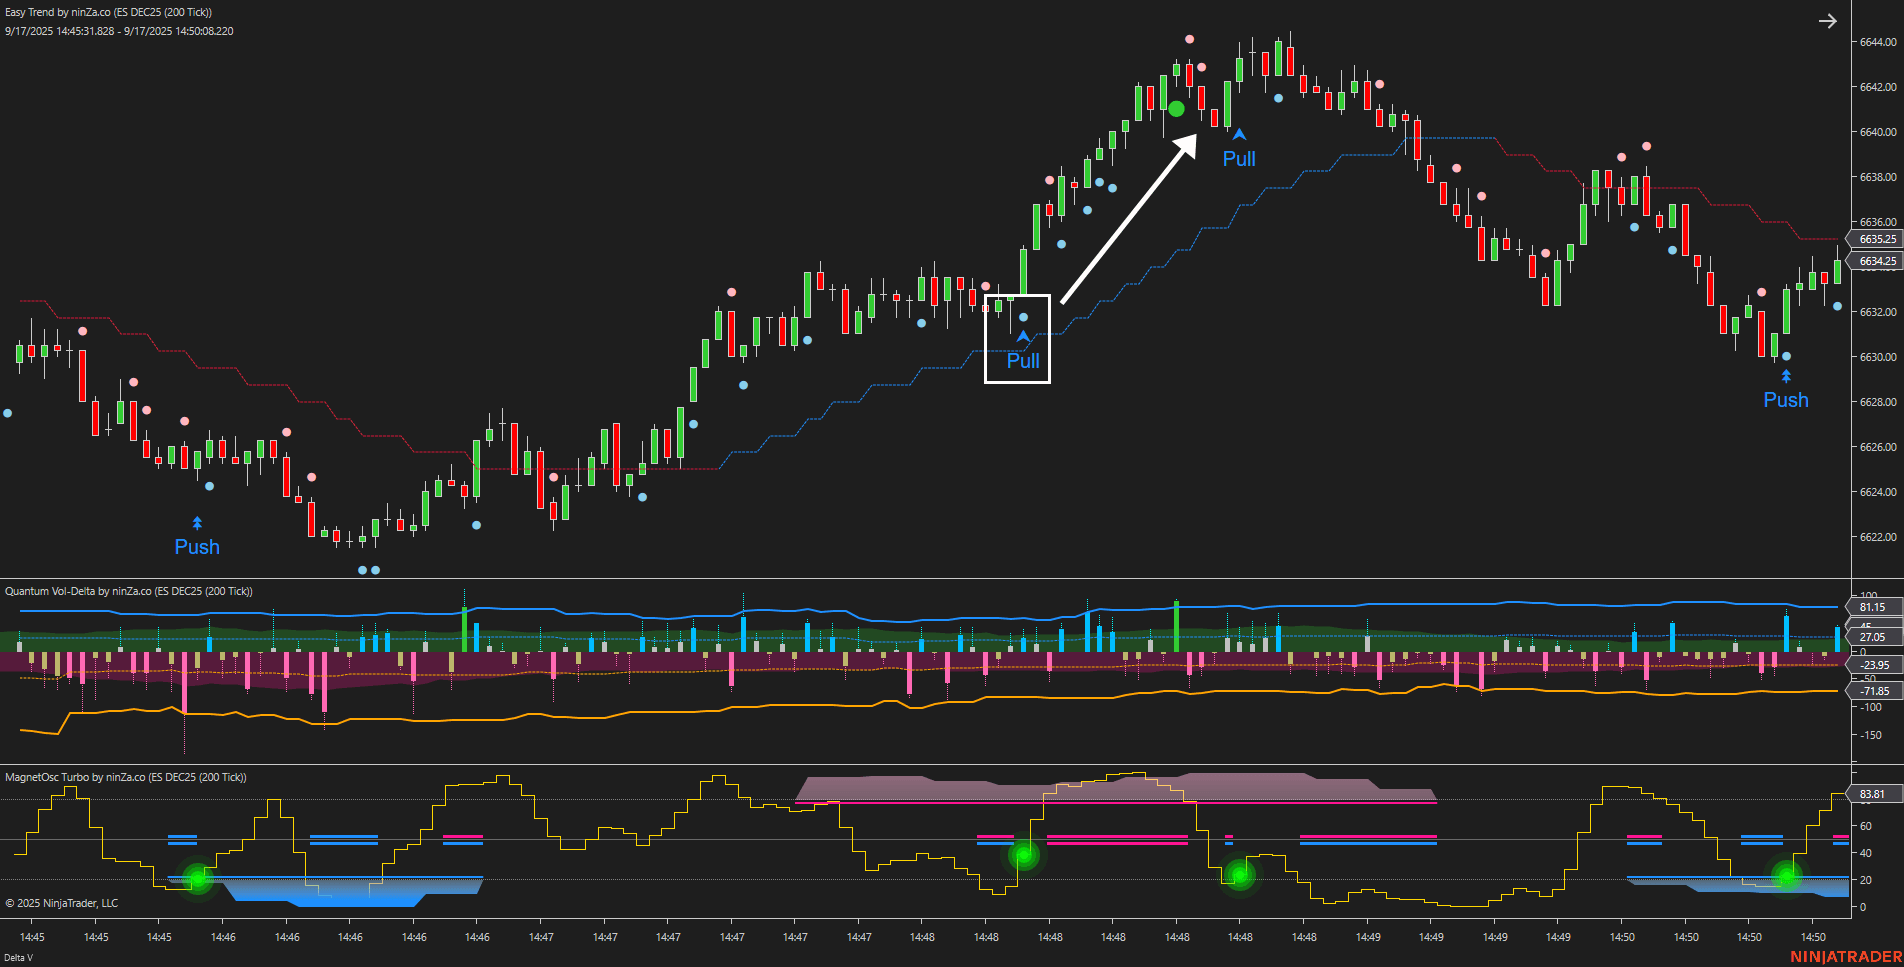This screenshot has width=1904, height=967.
Task: Click the 6635.25 price marker
Action: coord(1875,239)
